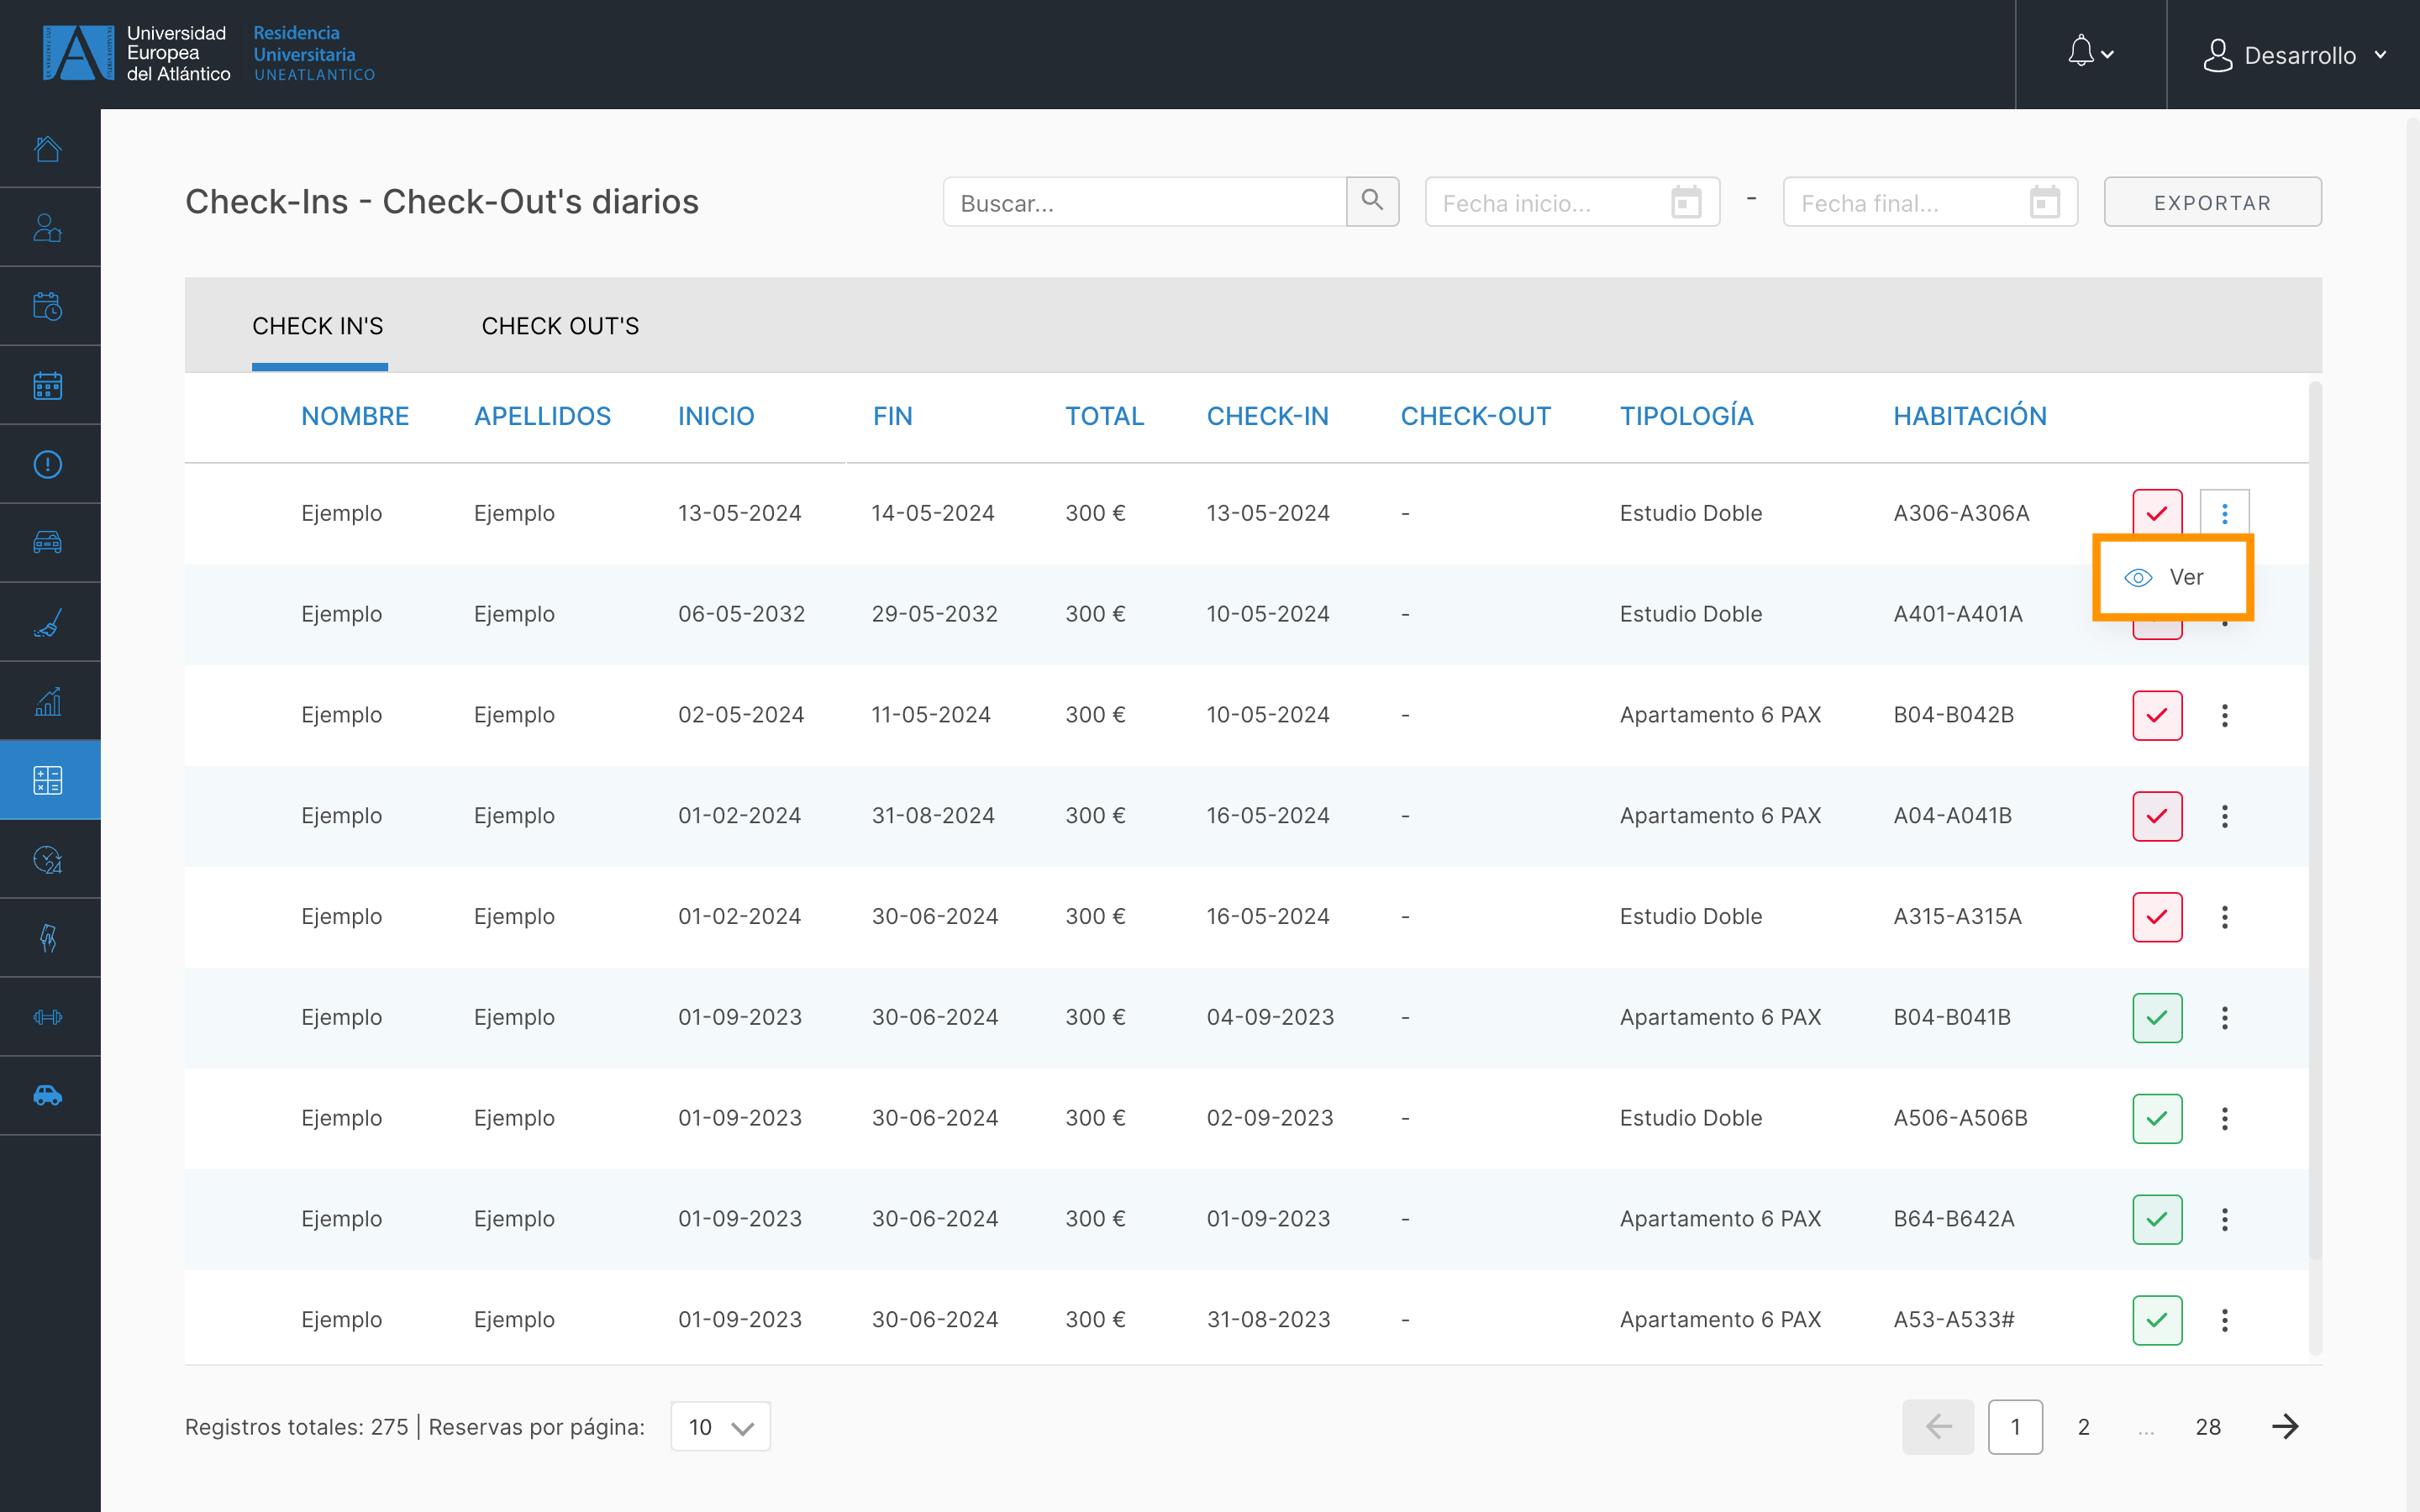
Task: Toggle green check for room A53-A533#
Action: [2157, 1320]
